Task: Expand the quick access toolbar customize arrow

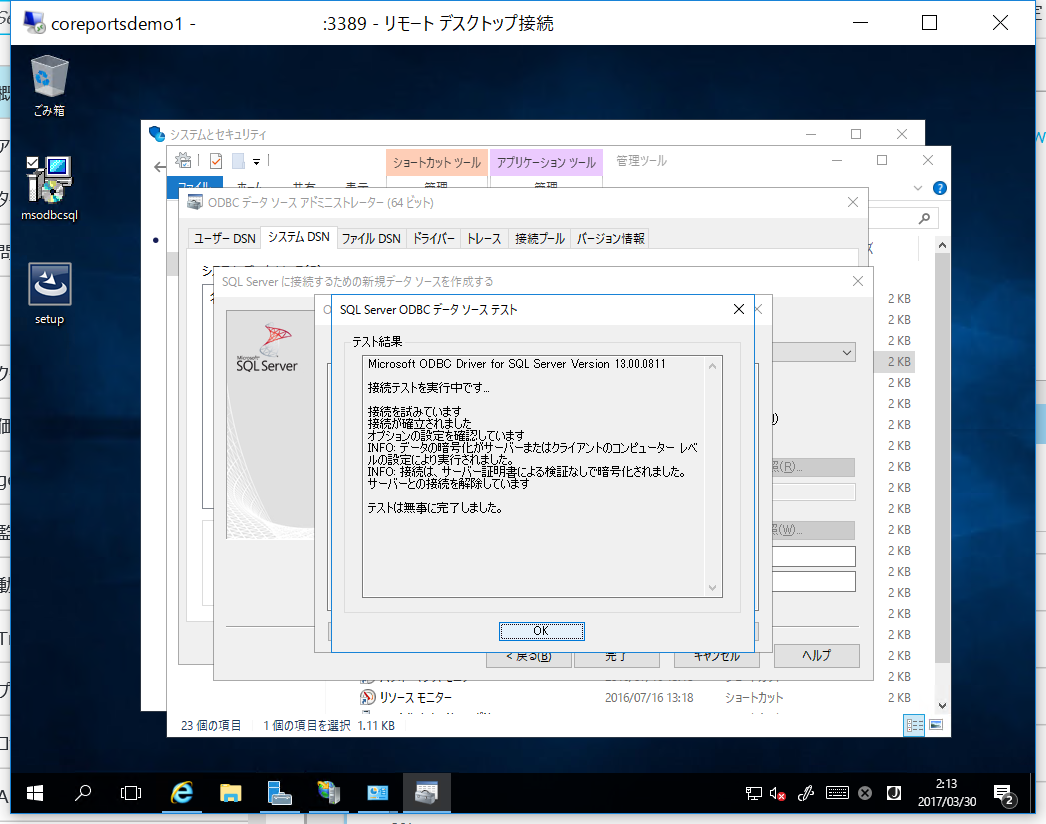Action: point(256,161)
